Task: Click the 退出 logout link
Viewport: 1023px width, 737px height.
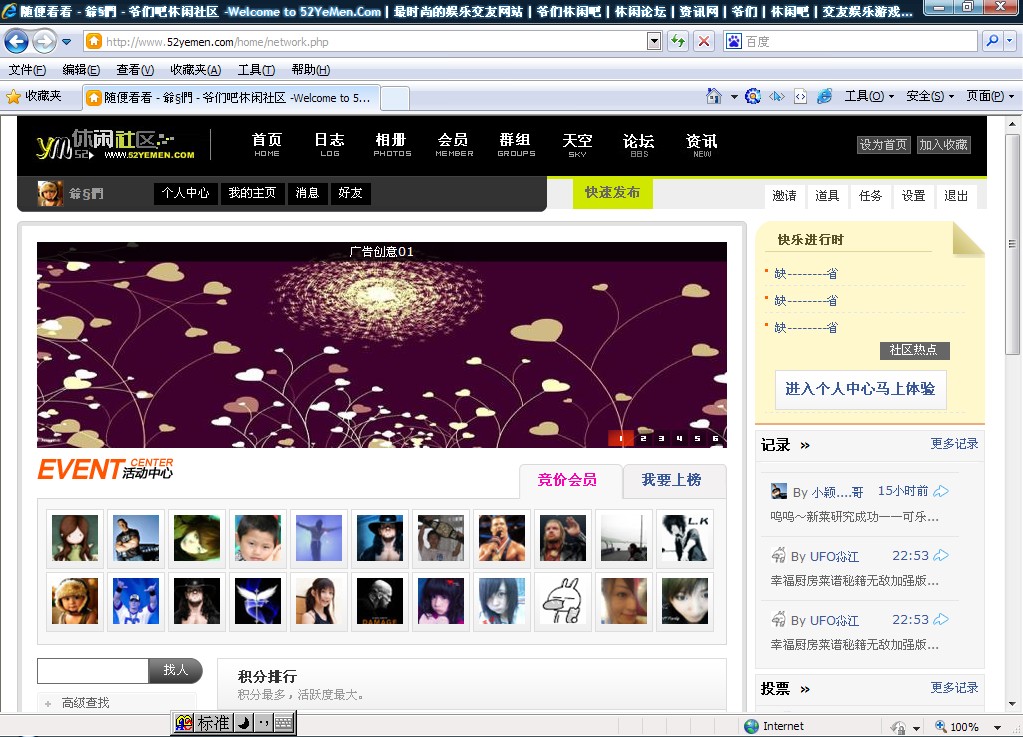Action: point(956,196)
